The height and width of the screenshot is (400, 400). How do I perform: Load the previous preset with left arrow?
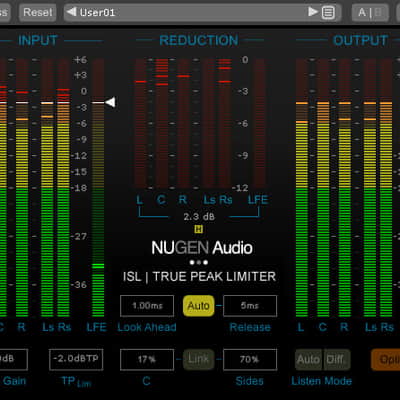[x=72, y=12]
